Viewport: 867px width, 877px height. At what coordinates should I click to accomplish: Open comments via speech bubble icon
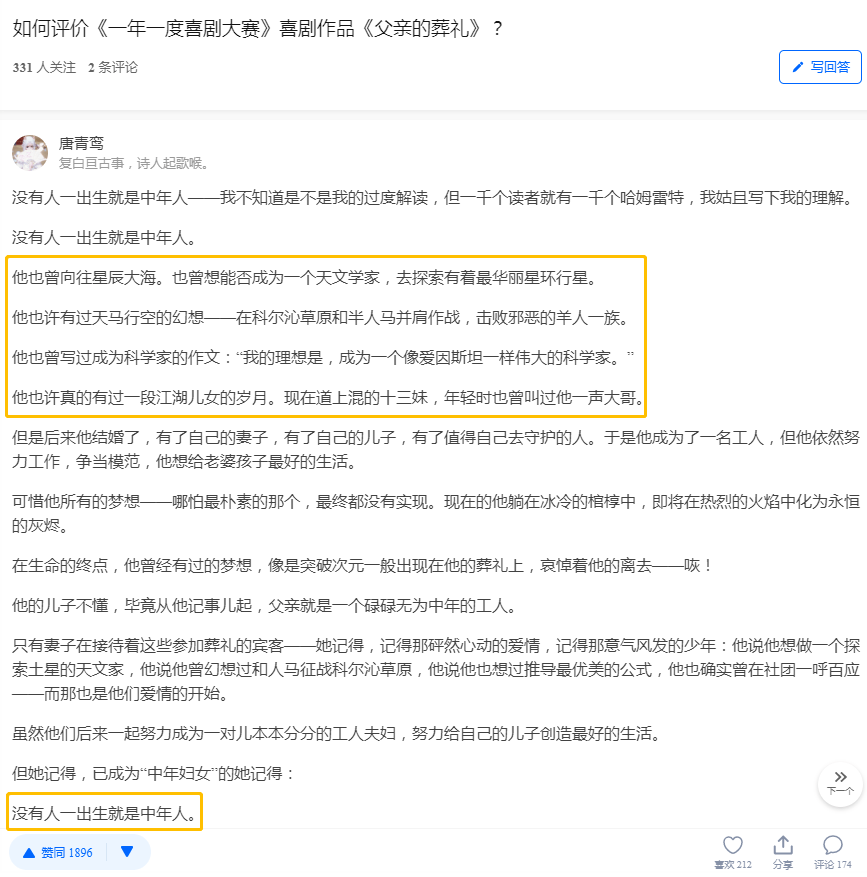tap(832, 845)
